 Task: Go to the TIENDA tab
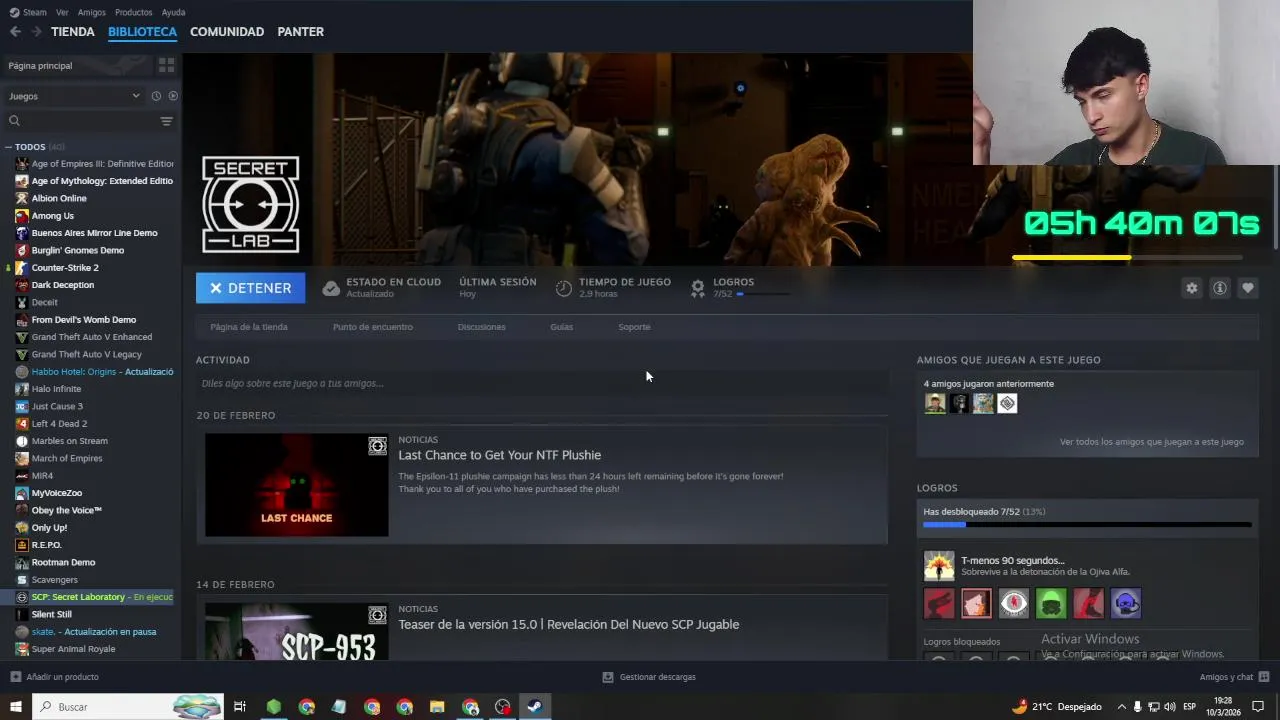click(x=73, y=32)
